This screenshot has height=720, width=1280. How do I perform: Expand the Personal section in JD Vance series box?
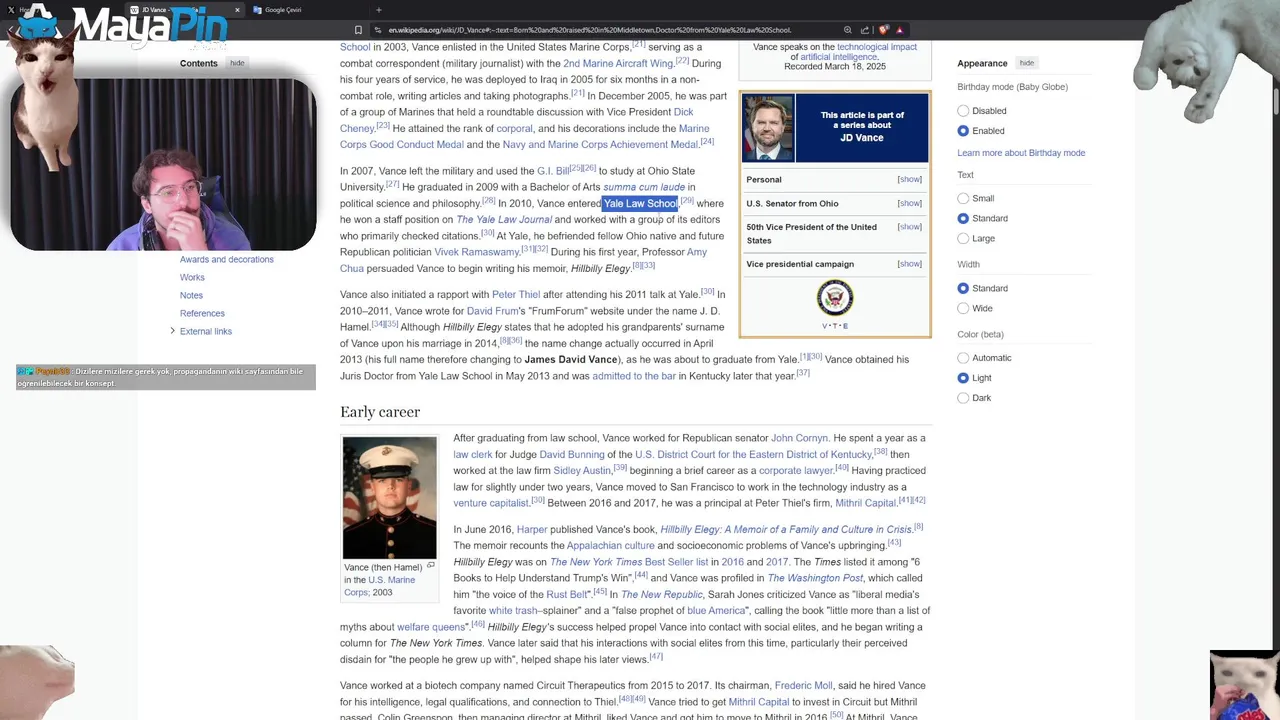909,180
